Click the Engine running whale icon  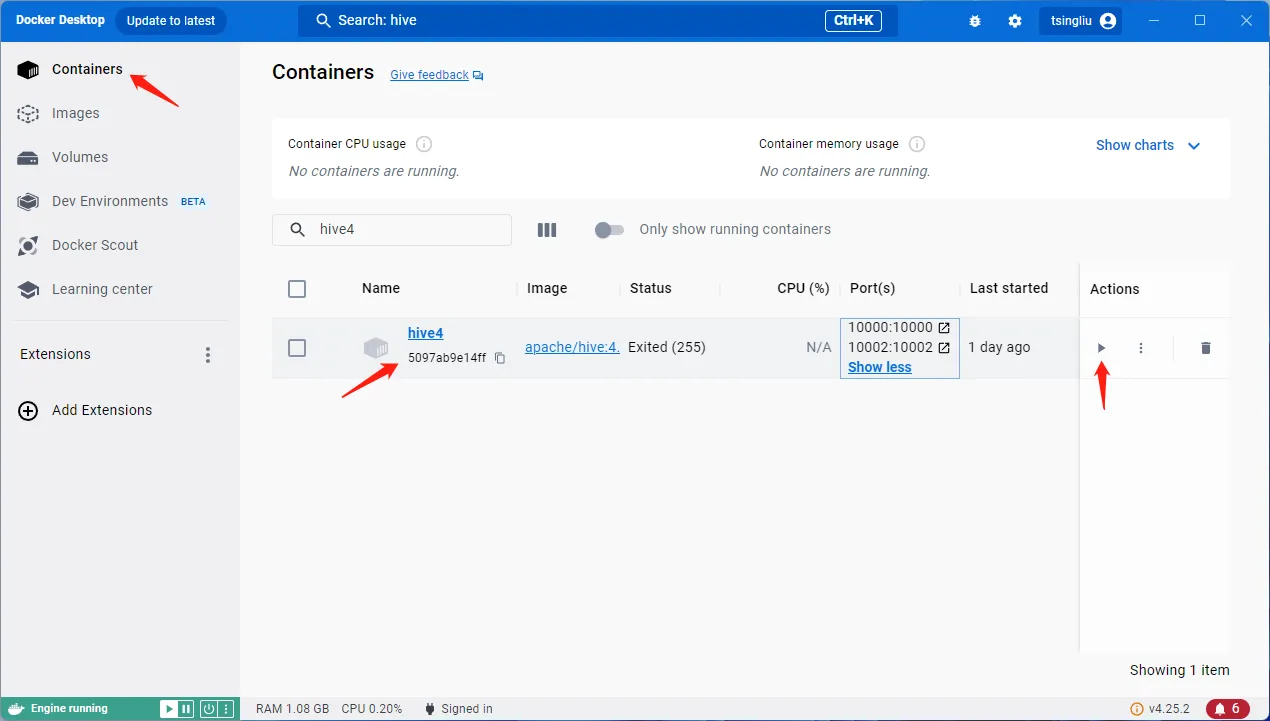coord(15,709)
